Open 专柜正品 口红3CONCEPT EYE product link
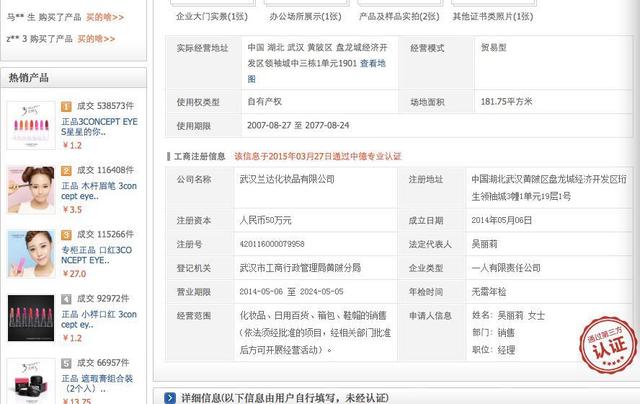Screen dimensions: 640x404 click(98, 254)
